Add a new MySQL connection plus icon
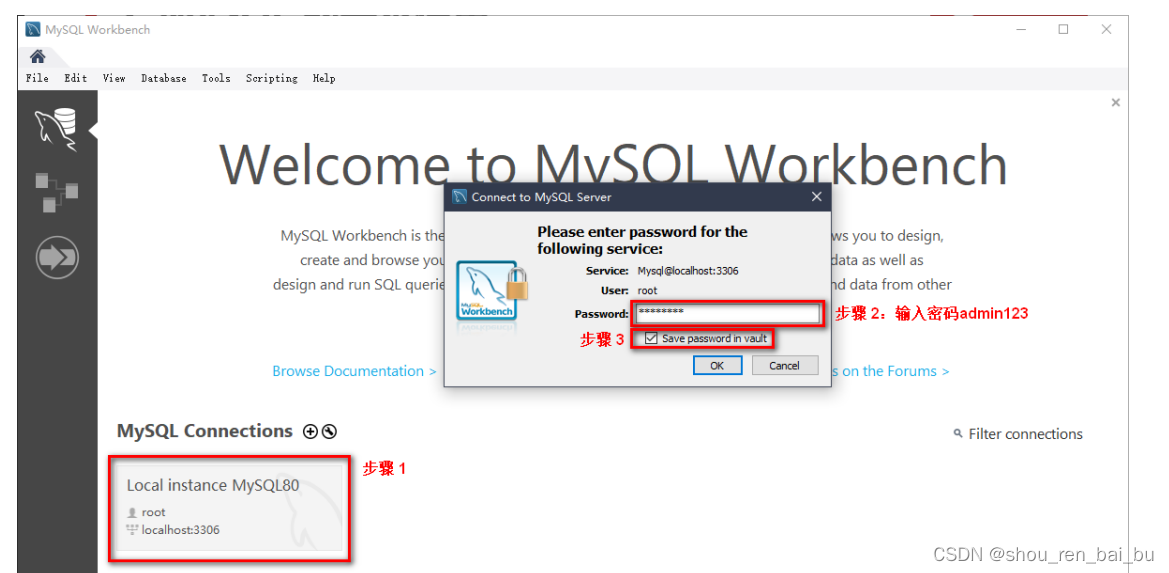 310,431
